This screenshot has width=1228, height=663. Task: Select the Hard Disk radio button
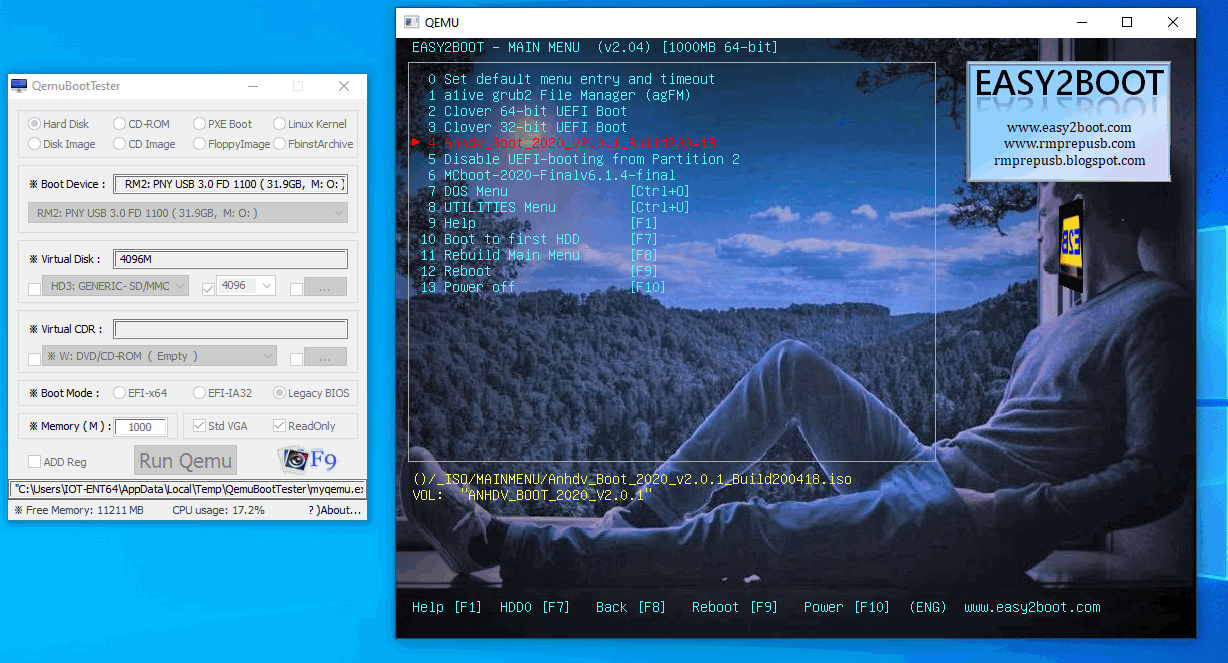pyautogui.click(x=34, y=124)
